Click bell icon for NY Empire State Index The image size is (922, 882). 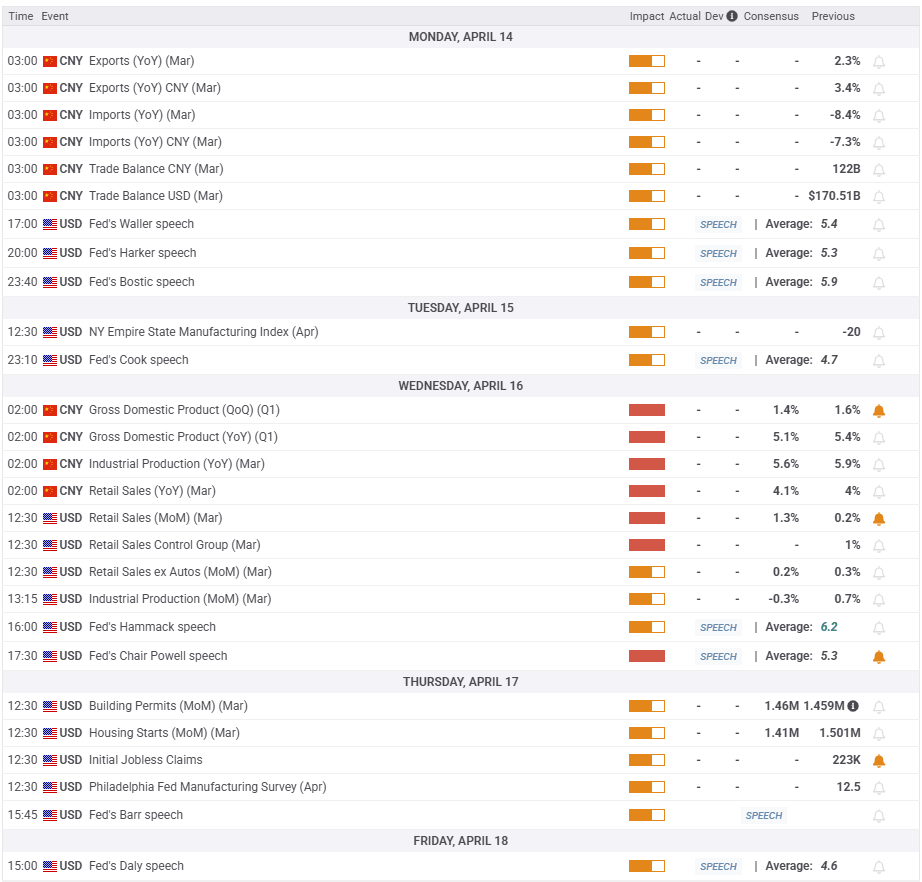[879, 333]
